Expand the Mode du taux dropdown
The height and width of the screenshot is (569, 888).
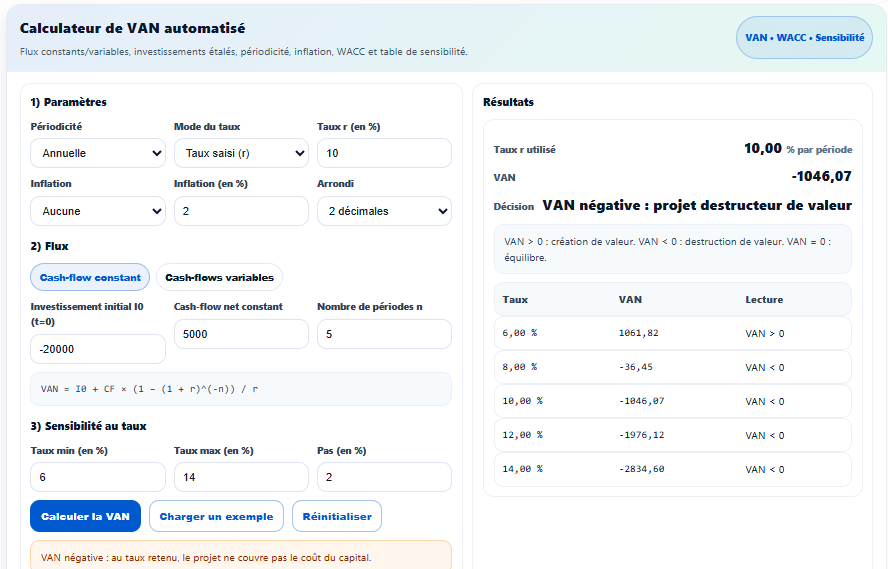coord(240,153)
